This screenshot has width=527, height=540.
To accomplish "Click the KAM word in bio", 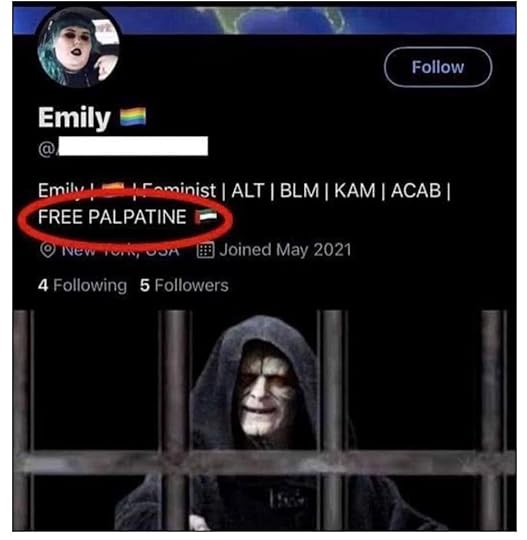I will pos(355,190).
